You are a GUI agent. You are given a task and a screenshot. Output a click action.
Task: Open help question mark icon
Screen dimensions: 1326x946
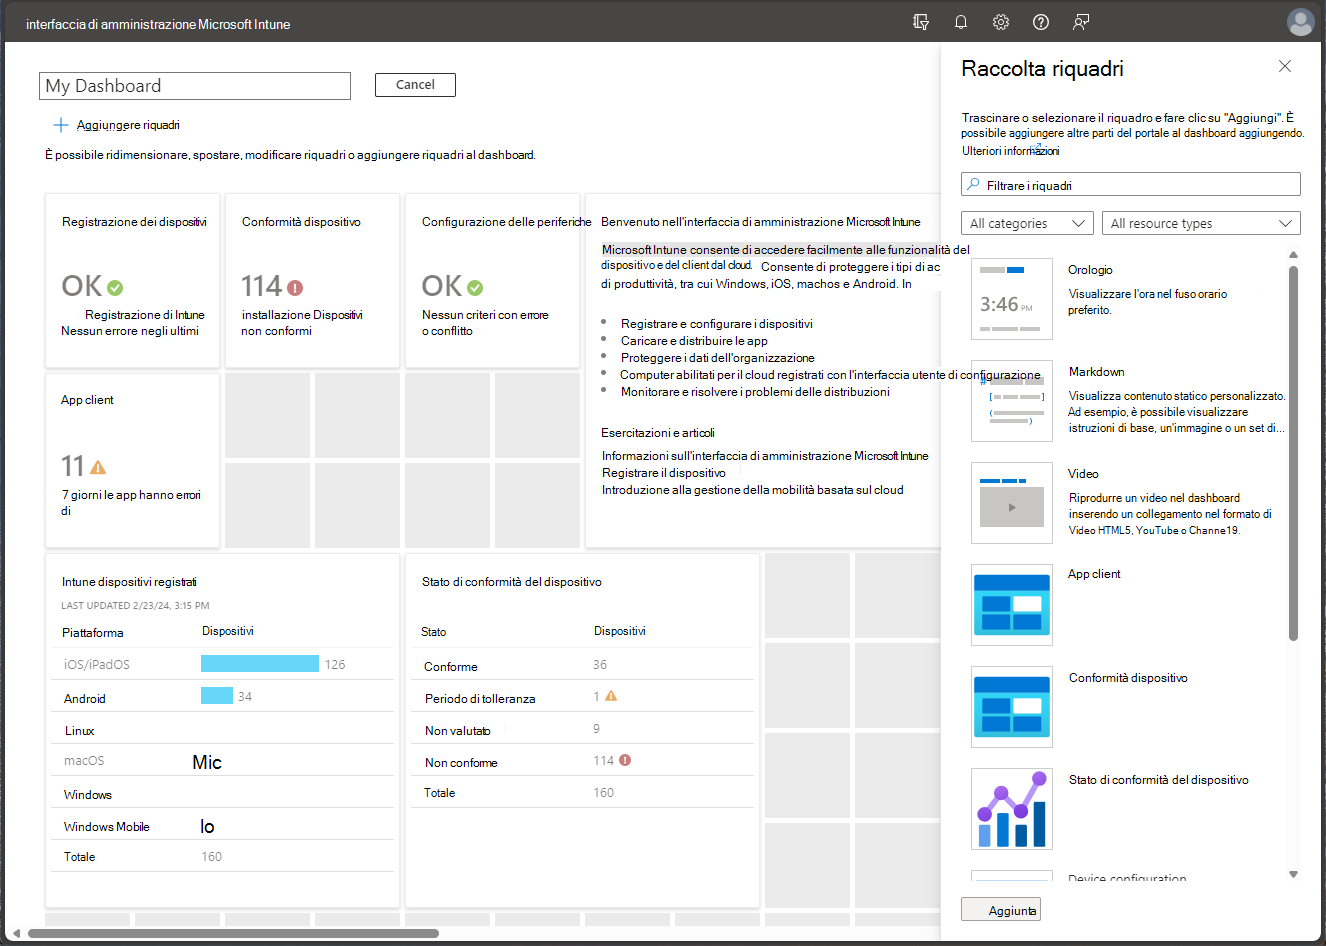tap(1041, 22)
